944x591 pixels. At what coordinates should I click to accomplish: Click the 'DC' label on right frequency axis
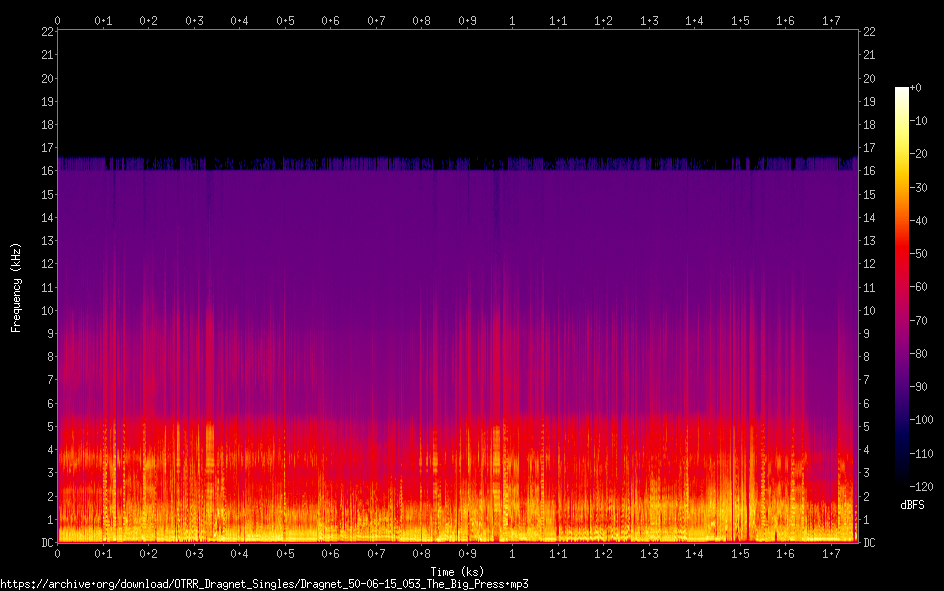coord(869,543)
